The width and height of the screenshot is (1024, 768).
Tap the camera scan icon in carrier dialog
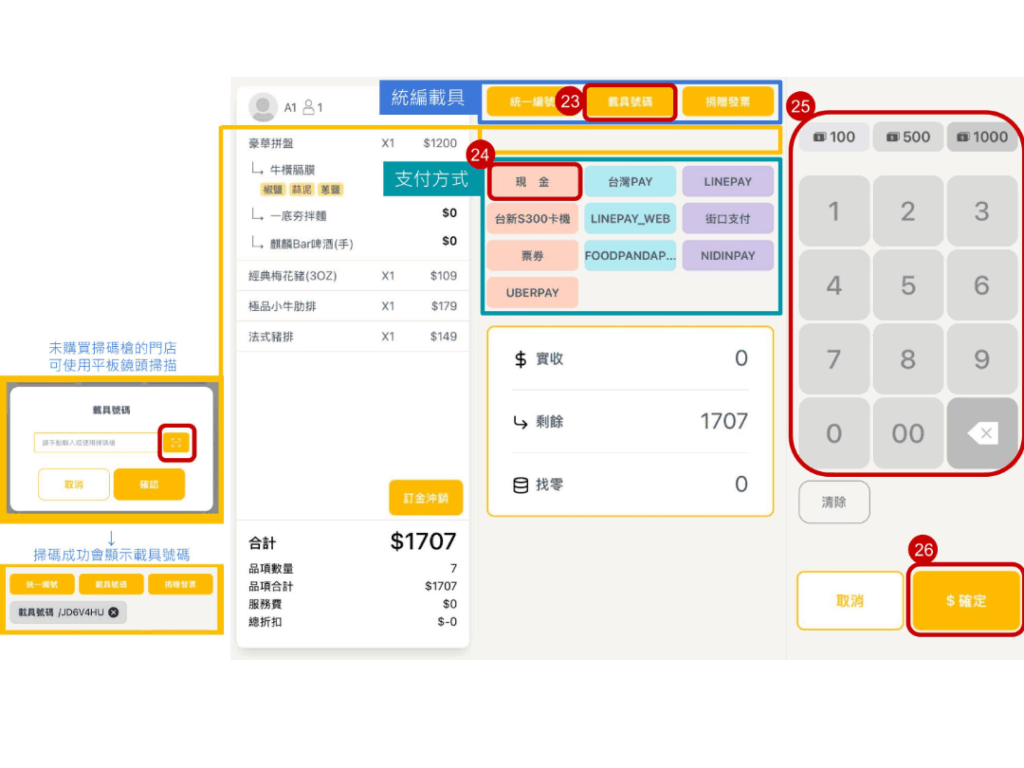point(176,442)
